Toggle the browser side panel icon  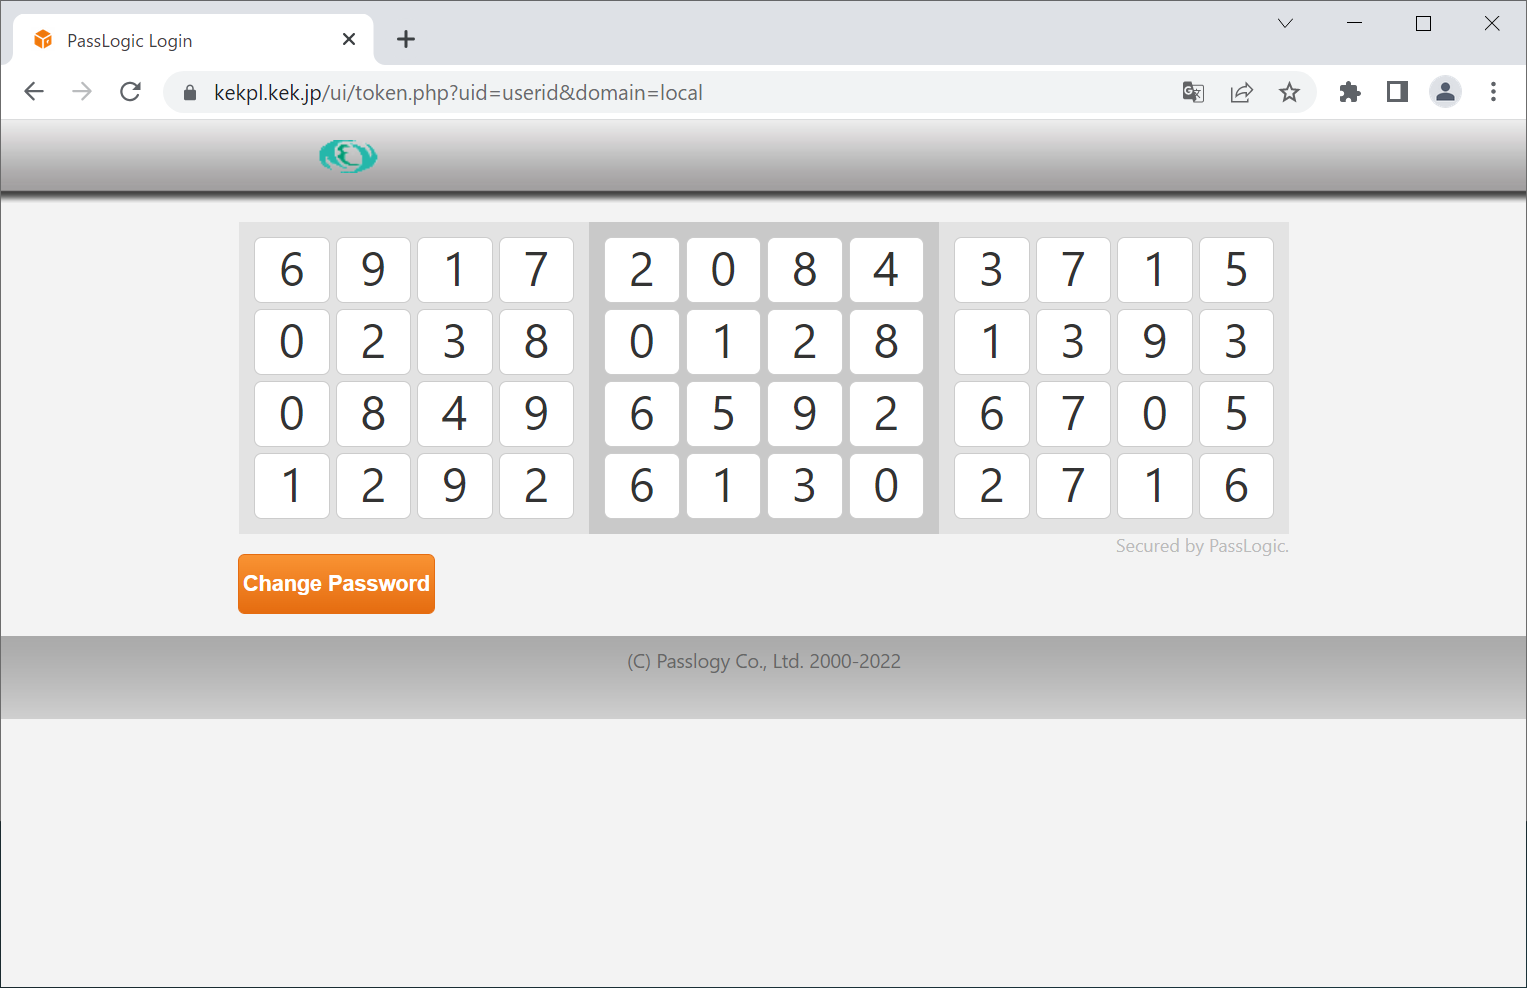[x=1397, y=92]
